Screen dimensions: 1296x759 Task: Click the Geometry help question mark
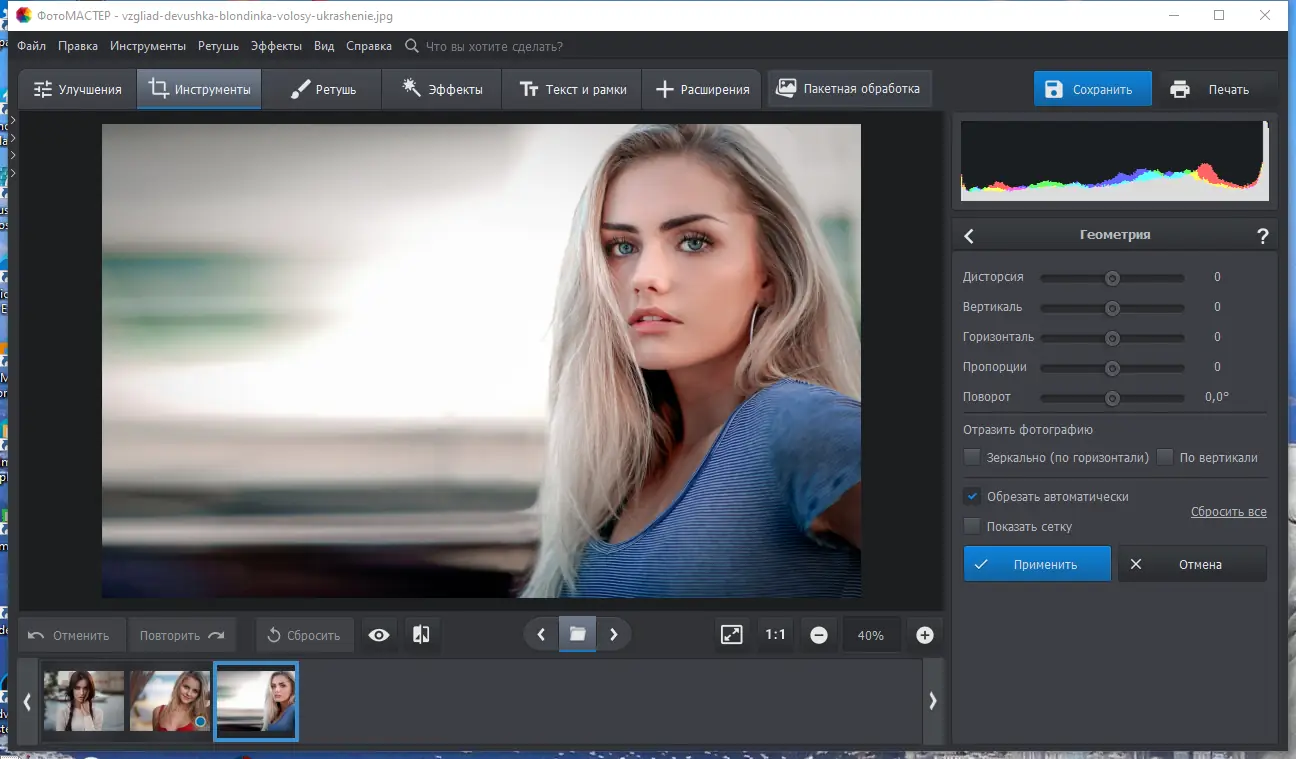pyautogui.click(x=1262, y=236)
